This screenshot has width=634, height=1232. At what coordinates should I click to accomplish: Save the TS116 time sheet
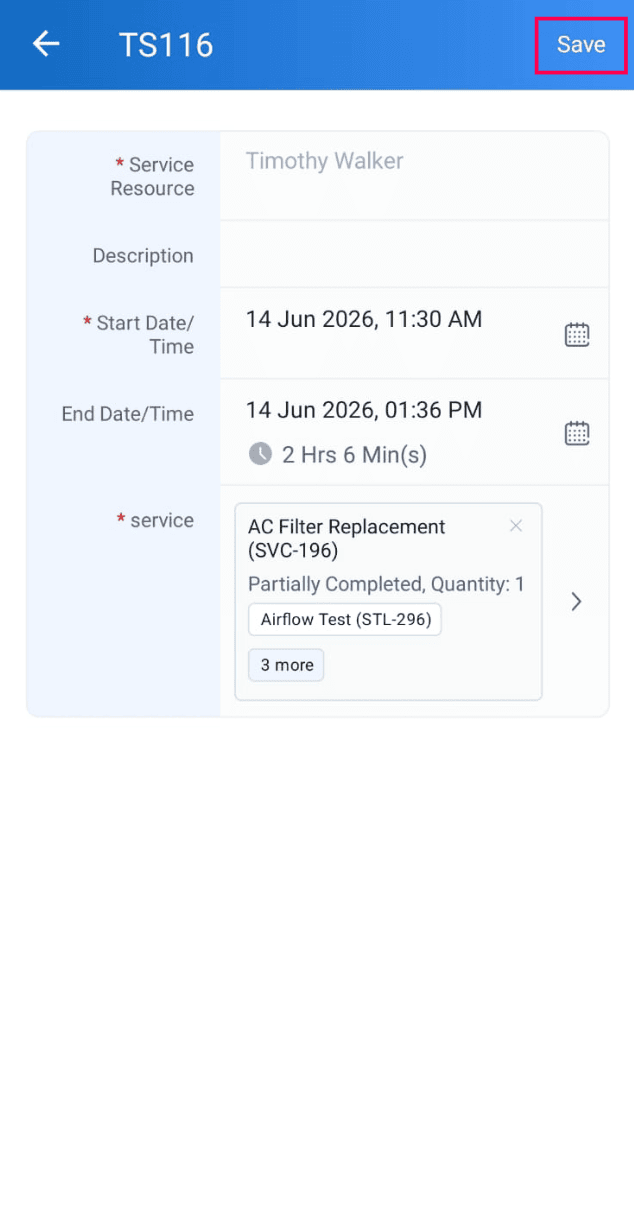581,45
